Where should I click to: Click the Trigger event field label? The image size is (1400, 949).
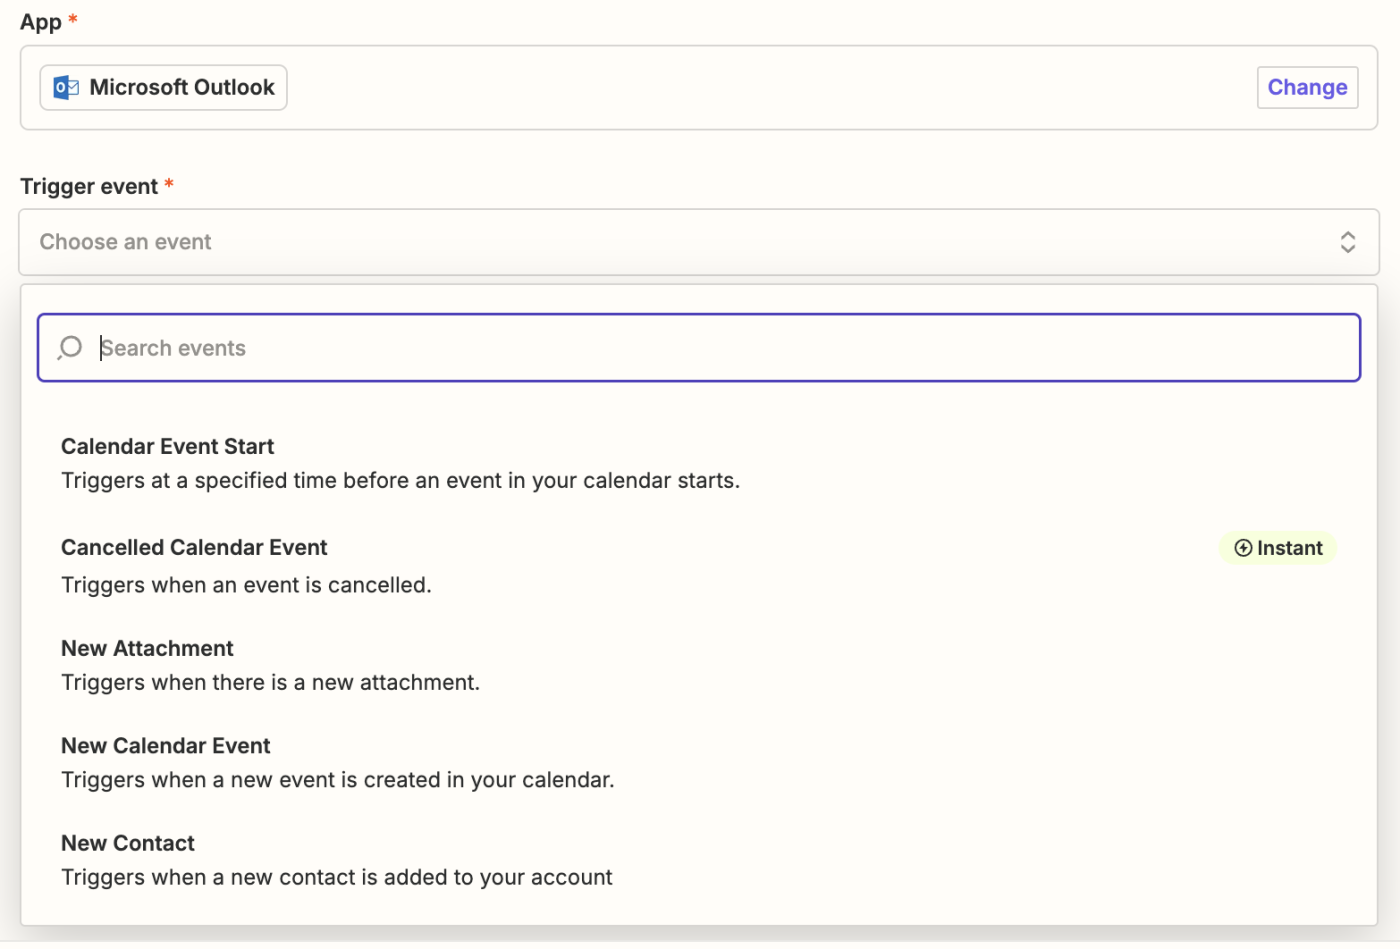coord(89,187)
